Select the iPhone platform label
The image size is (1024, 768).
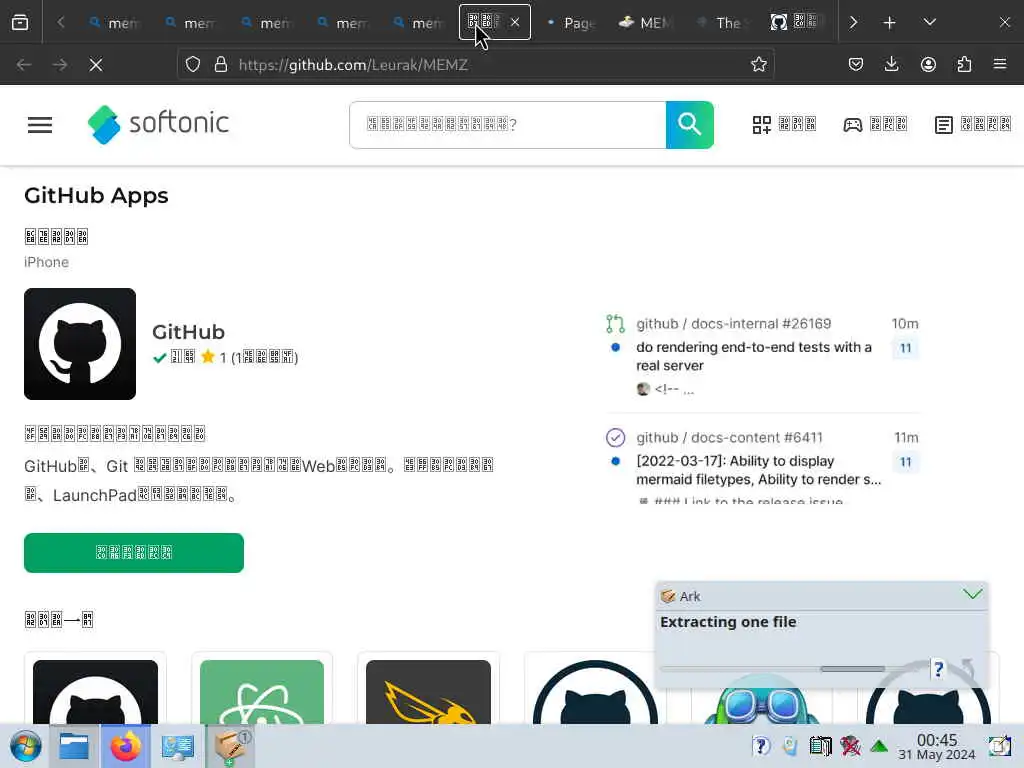click(46, 262)
